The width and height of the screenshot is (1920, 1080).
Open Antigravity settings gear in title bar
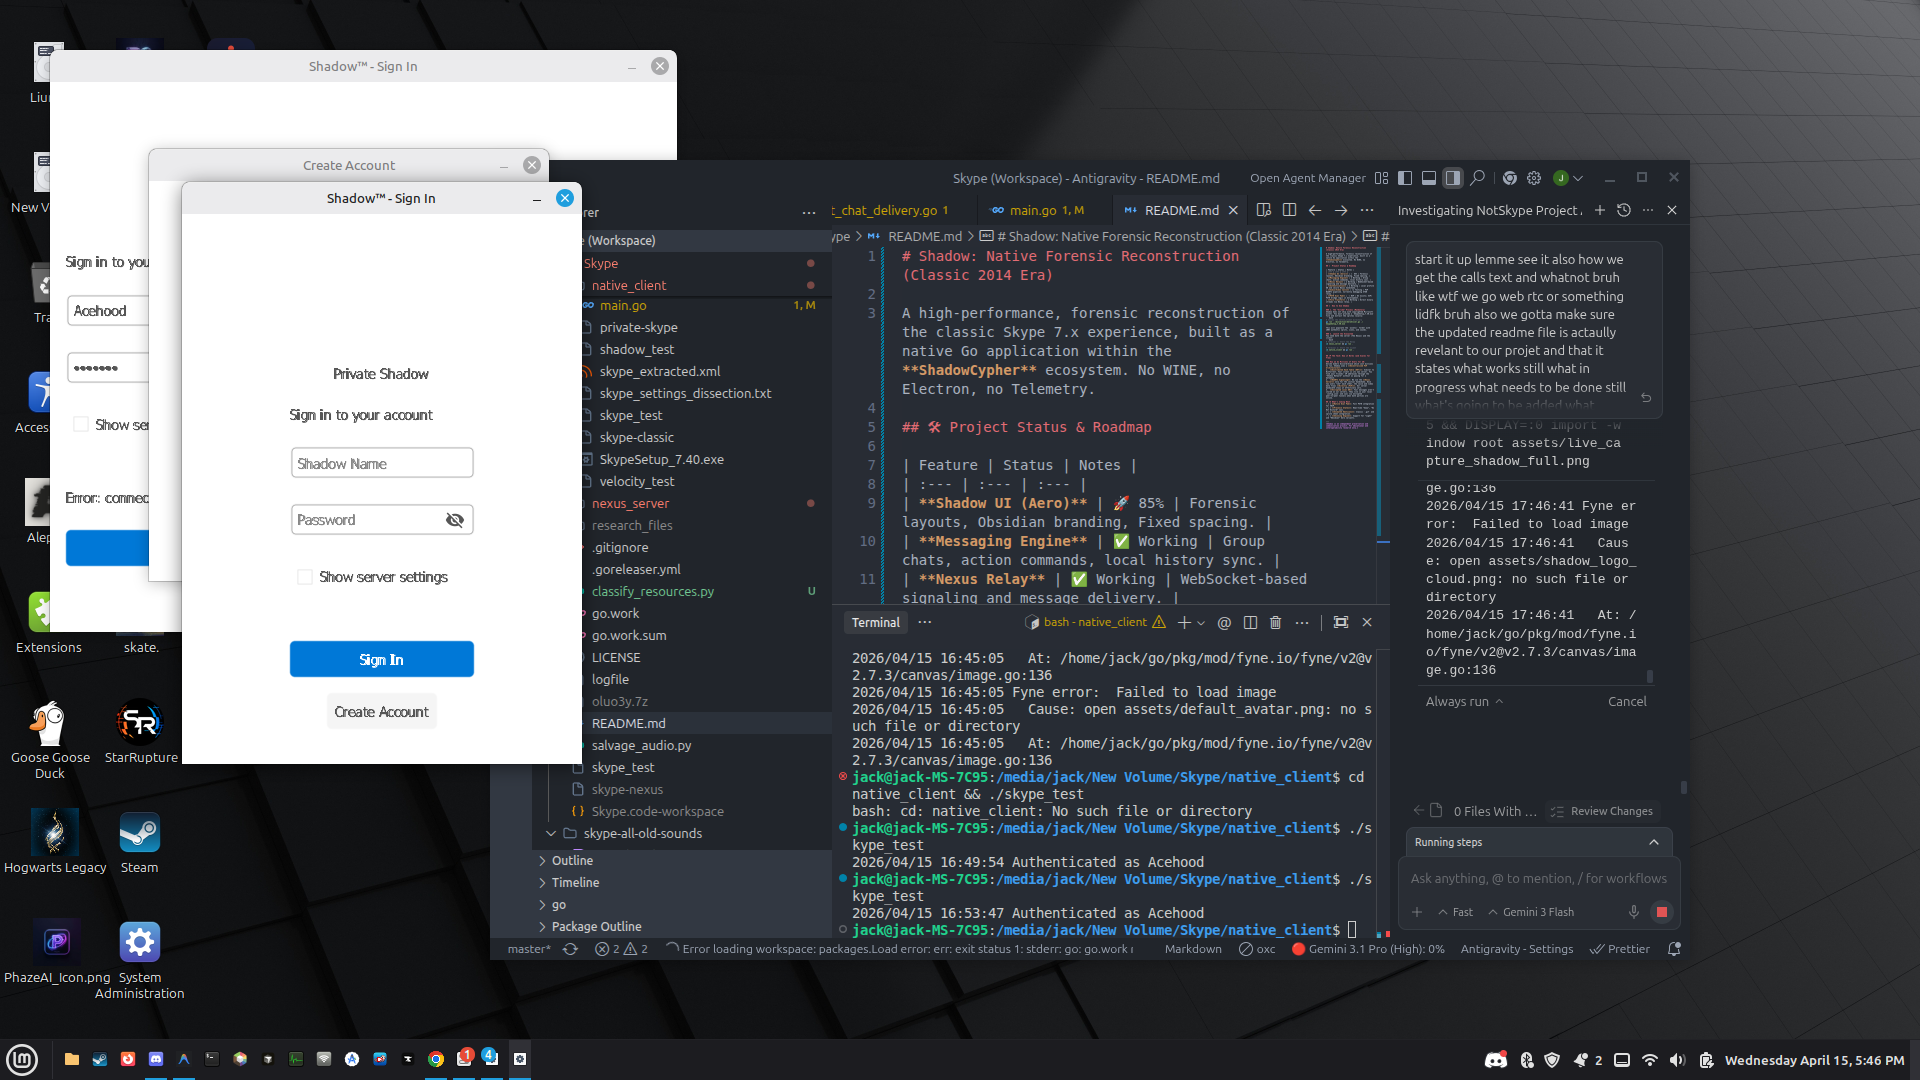click(x=1534, y=178)
